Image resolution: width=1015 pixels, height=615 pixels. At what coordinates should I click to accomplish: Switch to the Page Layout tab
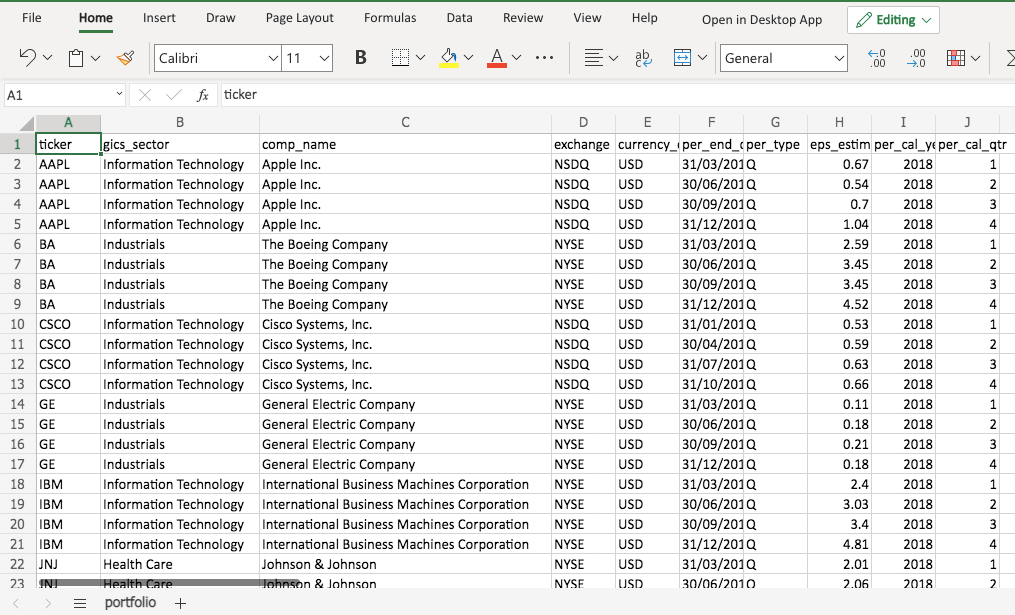click(300, 18)
